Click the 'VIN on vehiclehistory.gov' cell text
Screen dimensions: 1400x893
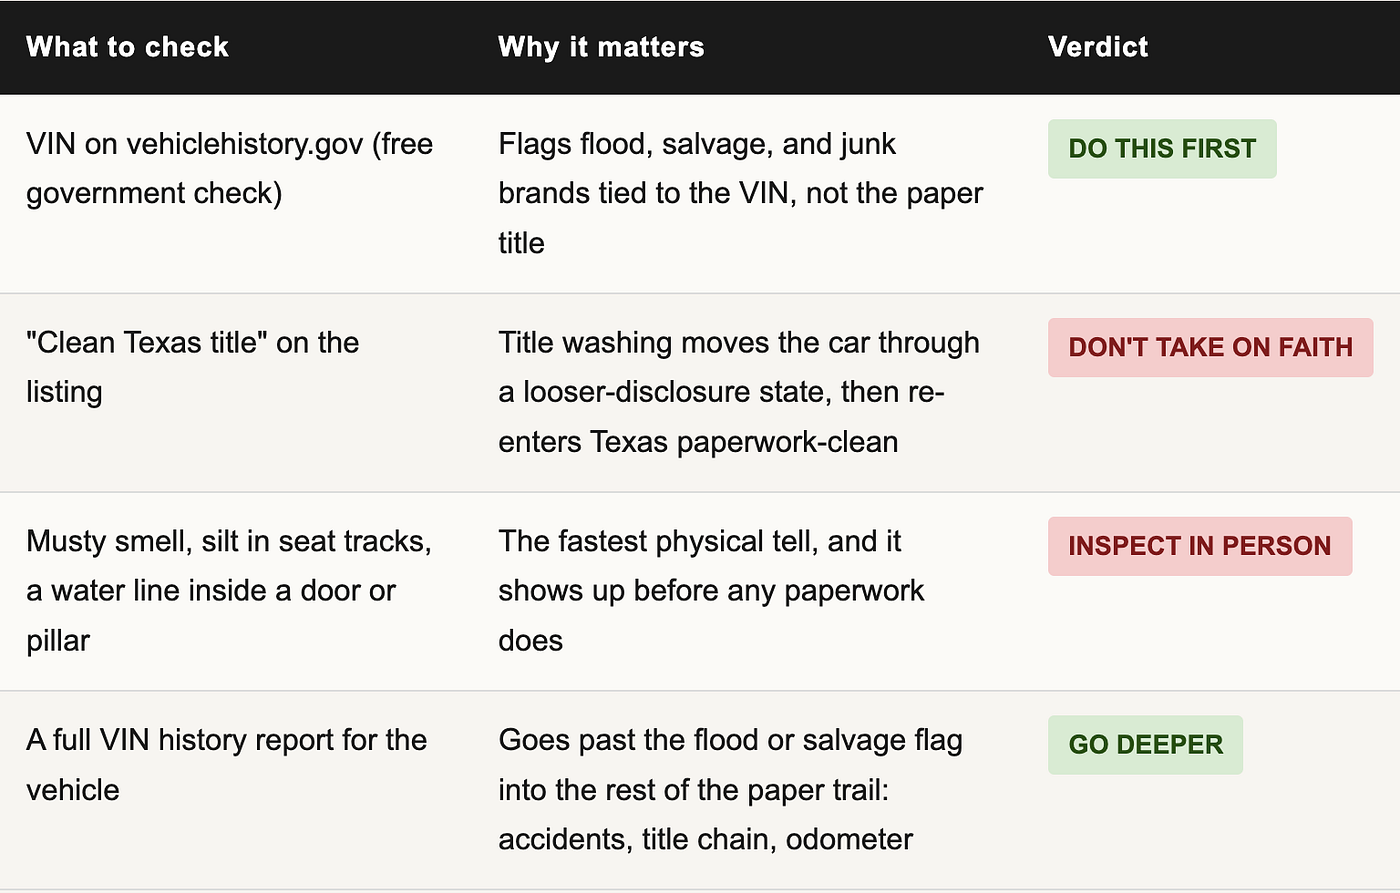pos(230,168)
